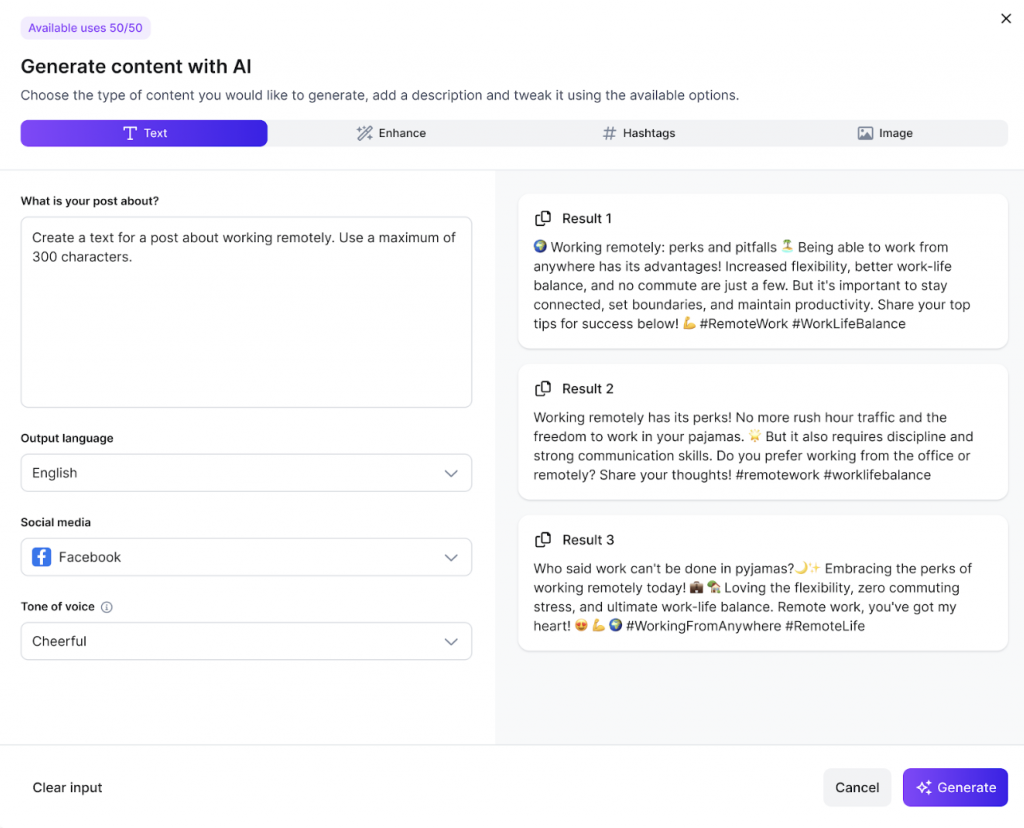This screenshot has height=828, width=1024.
Task: Copy Result 1 using its copy icon
Action: pyautogui.click(x=543, y=219)
